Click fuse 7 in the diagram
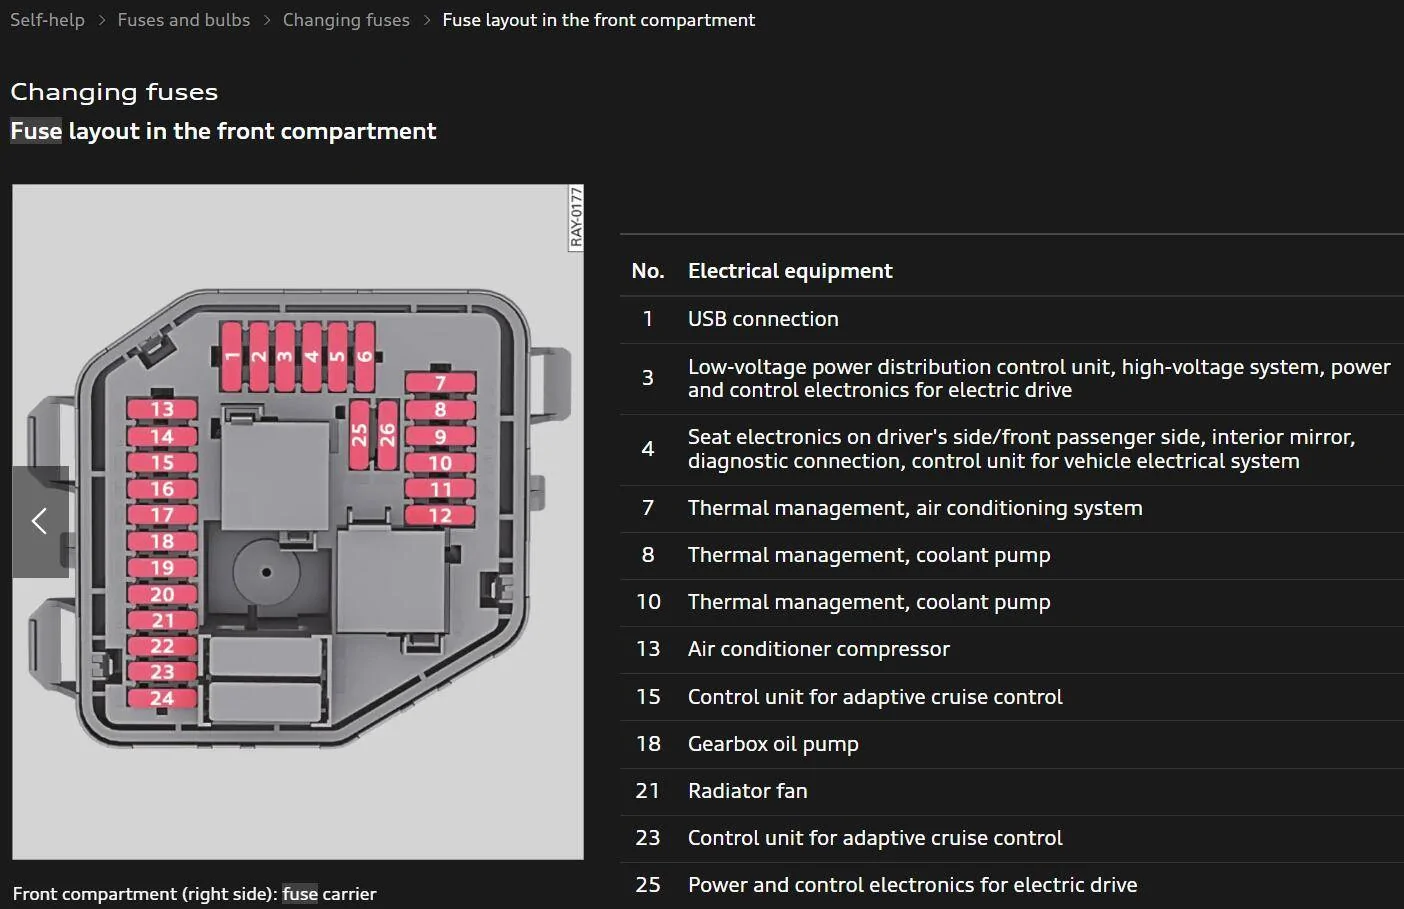The width and height of the screenshot is (1404, 909). tap(440, 382)
